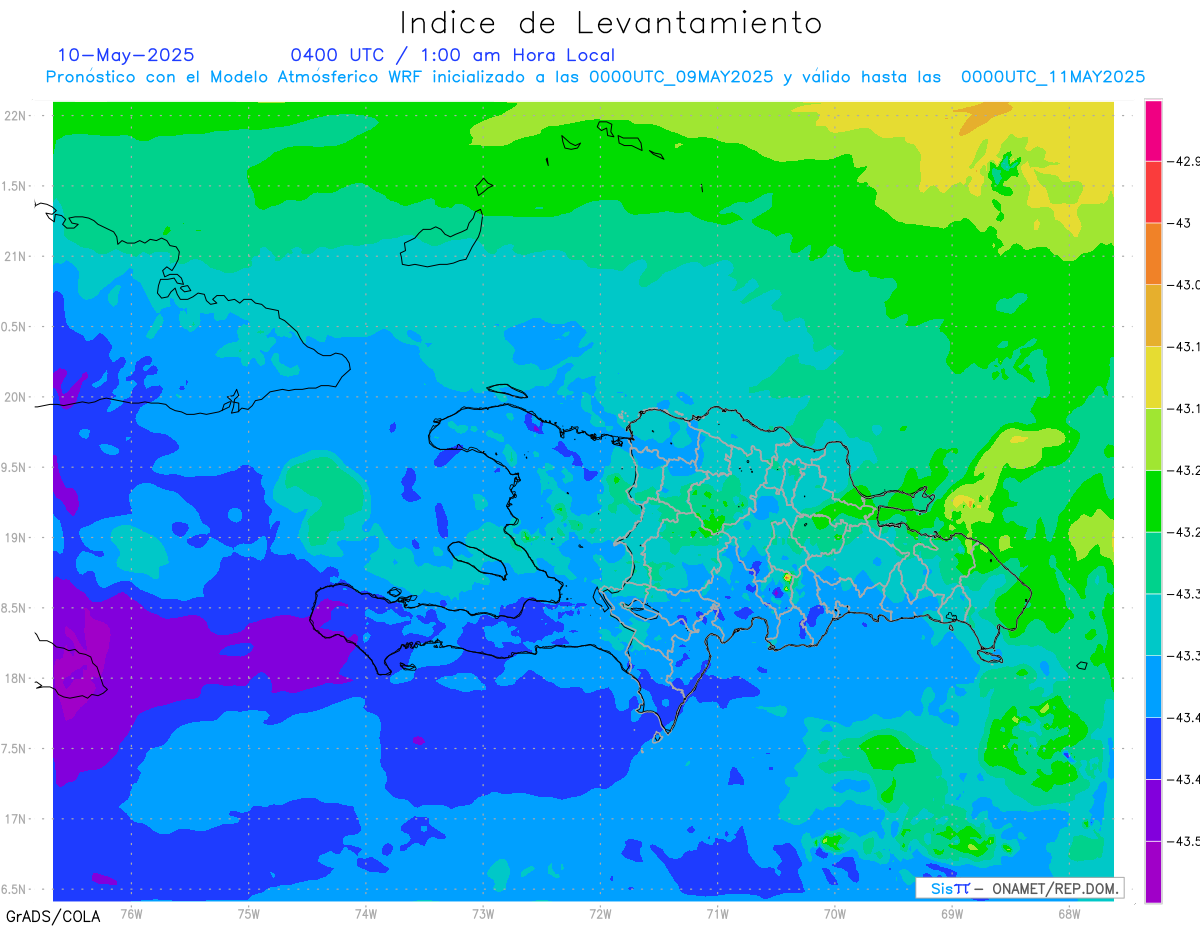Pick the bottom purple colorbar swatch
Screen dimensions: 1200x927
click(x=1153, y=872)
